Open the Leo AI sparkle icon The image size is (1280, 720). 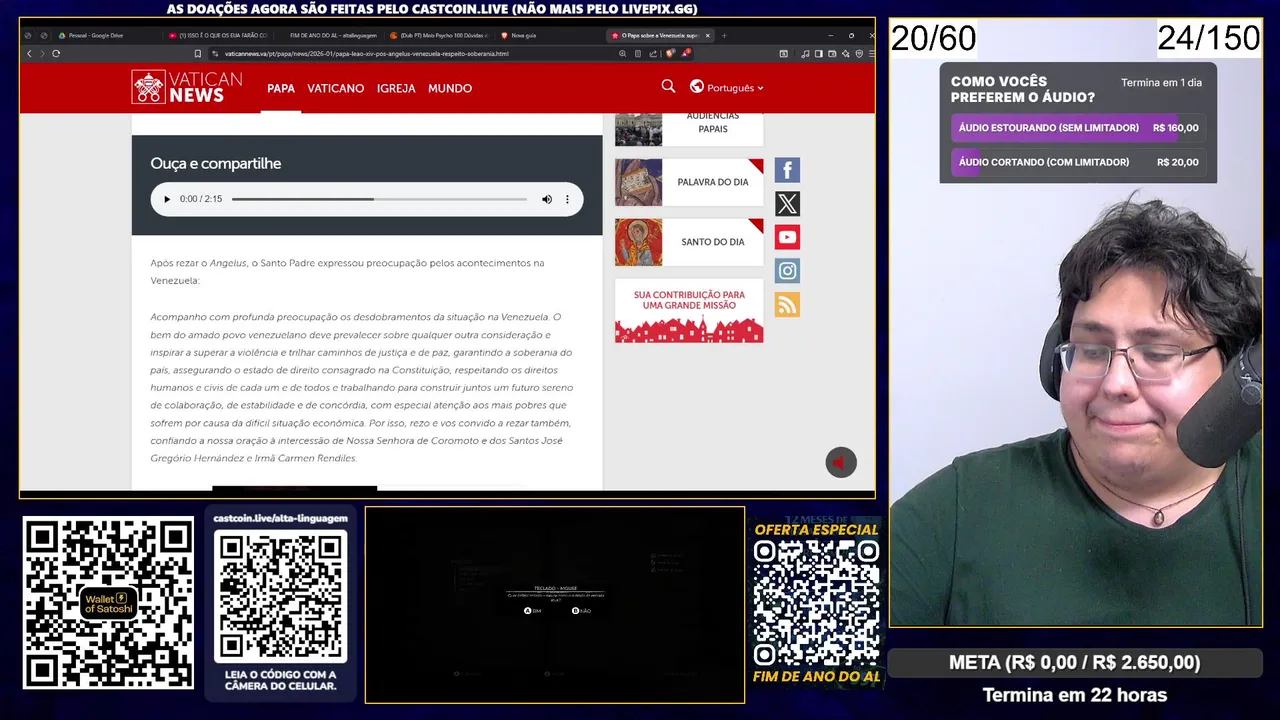point(845,53)
